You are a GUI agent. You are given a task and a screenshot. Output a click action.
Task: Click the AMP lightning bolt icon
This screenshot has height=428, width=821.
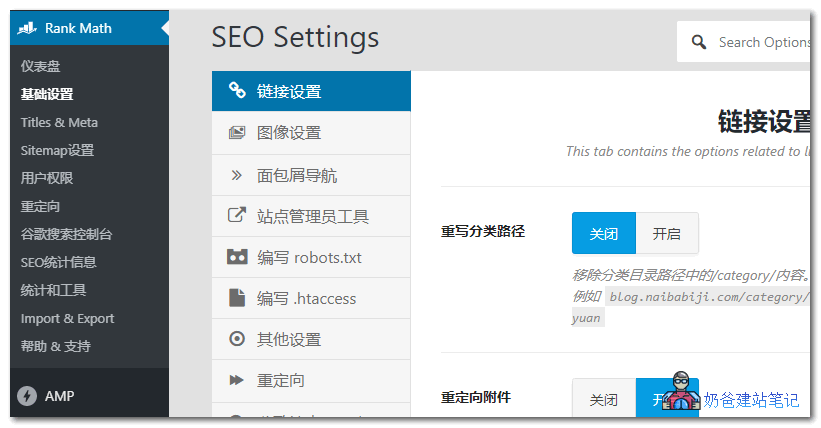[28, 396]
